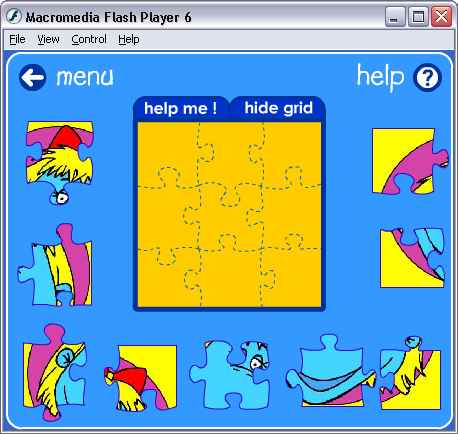Open the File menu

click(x=17, y=39)
